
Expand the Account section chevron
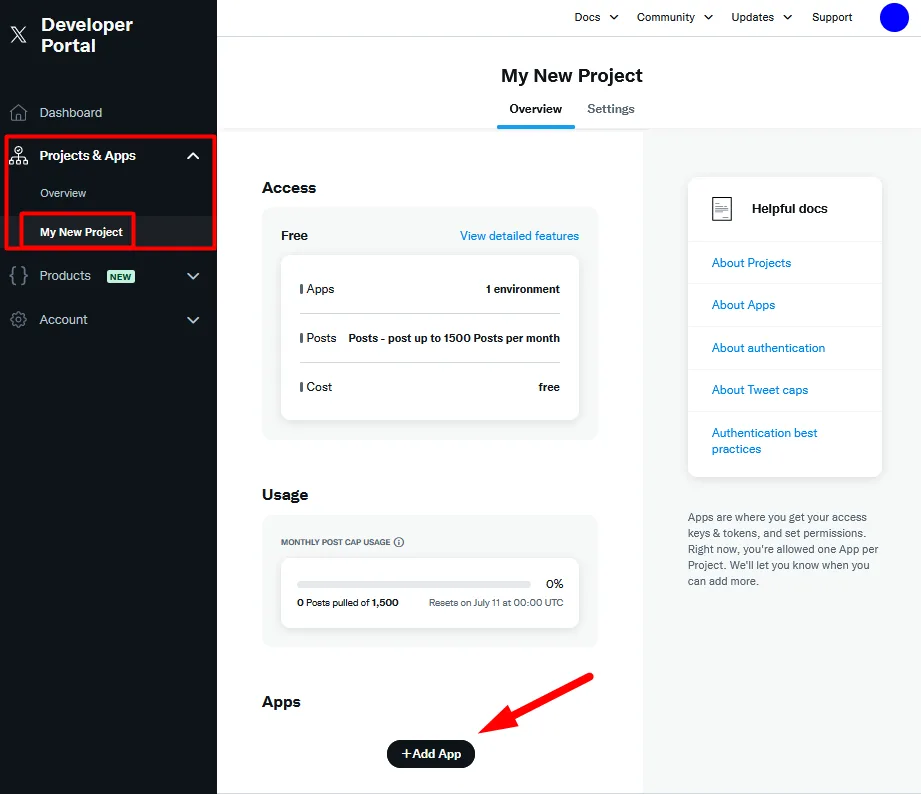pos(193,320)
